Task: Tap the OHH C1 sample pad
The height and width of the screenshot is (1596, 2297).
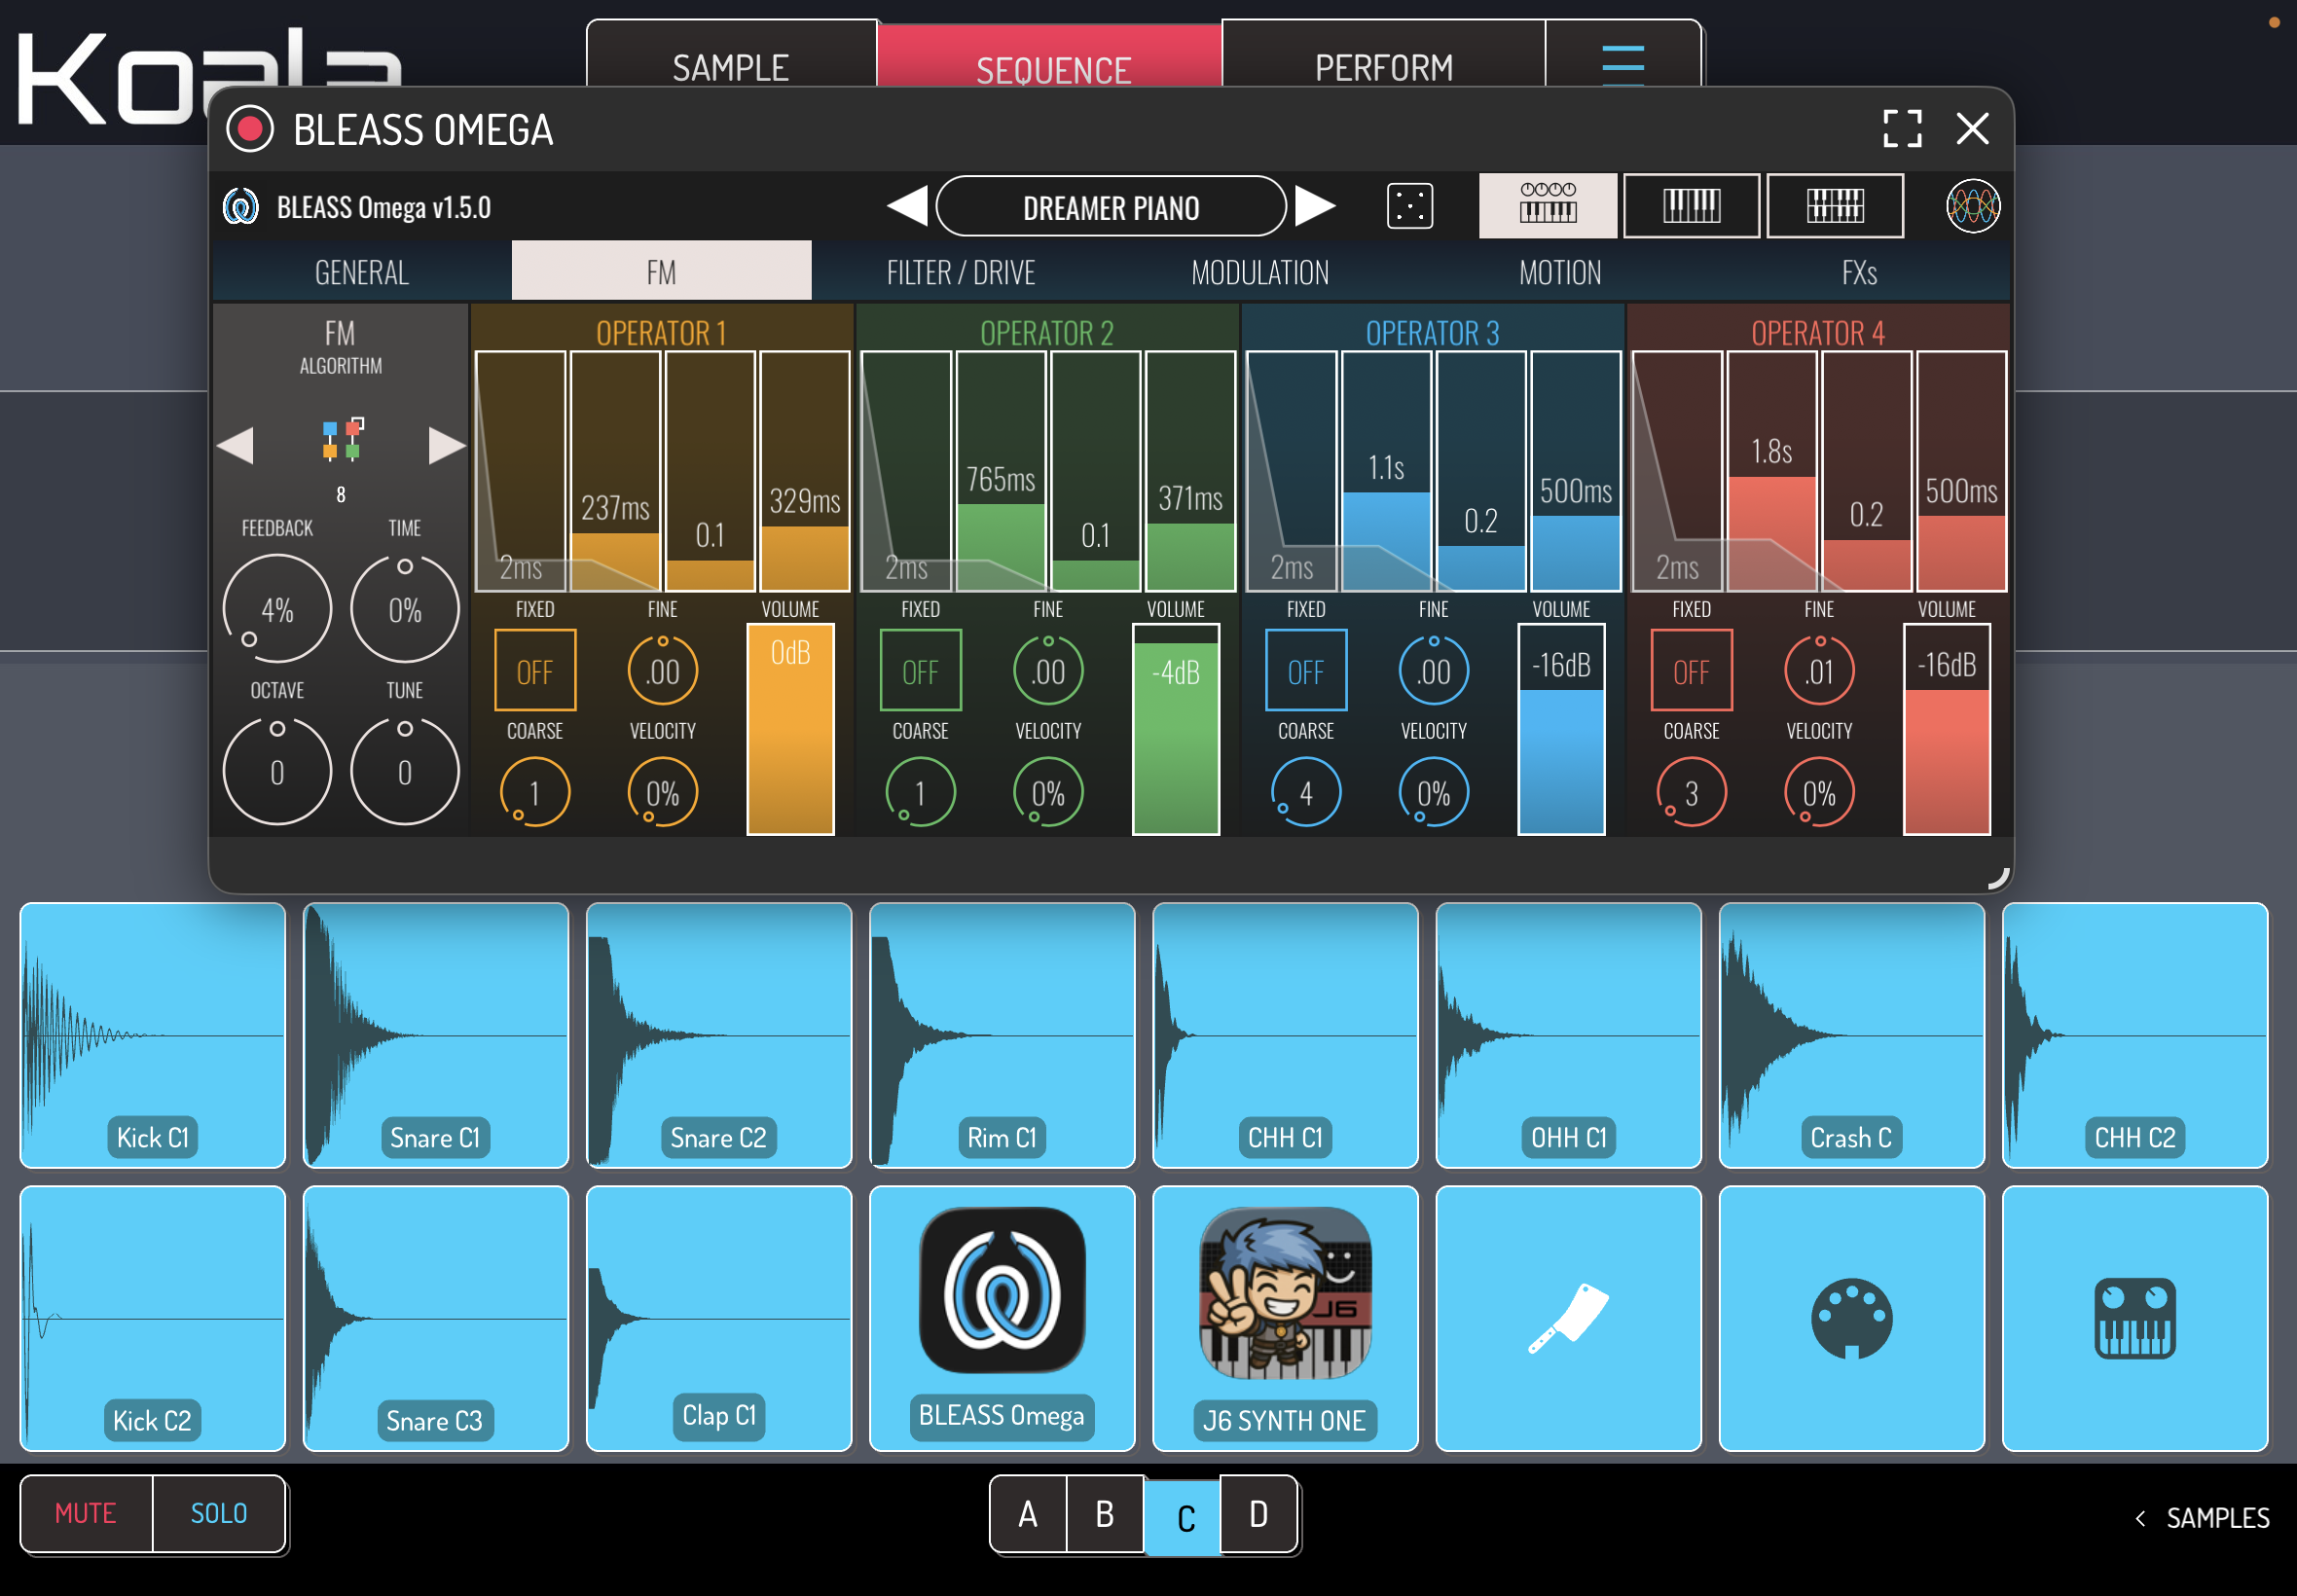Action: pos(1568,1035)
